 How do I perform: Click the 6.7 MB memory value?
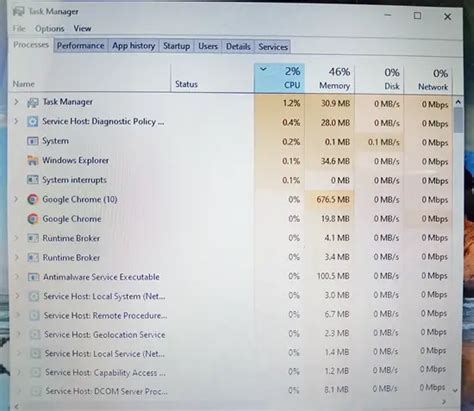pyautogui.click(x=337, y=314)
